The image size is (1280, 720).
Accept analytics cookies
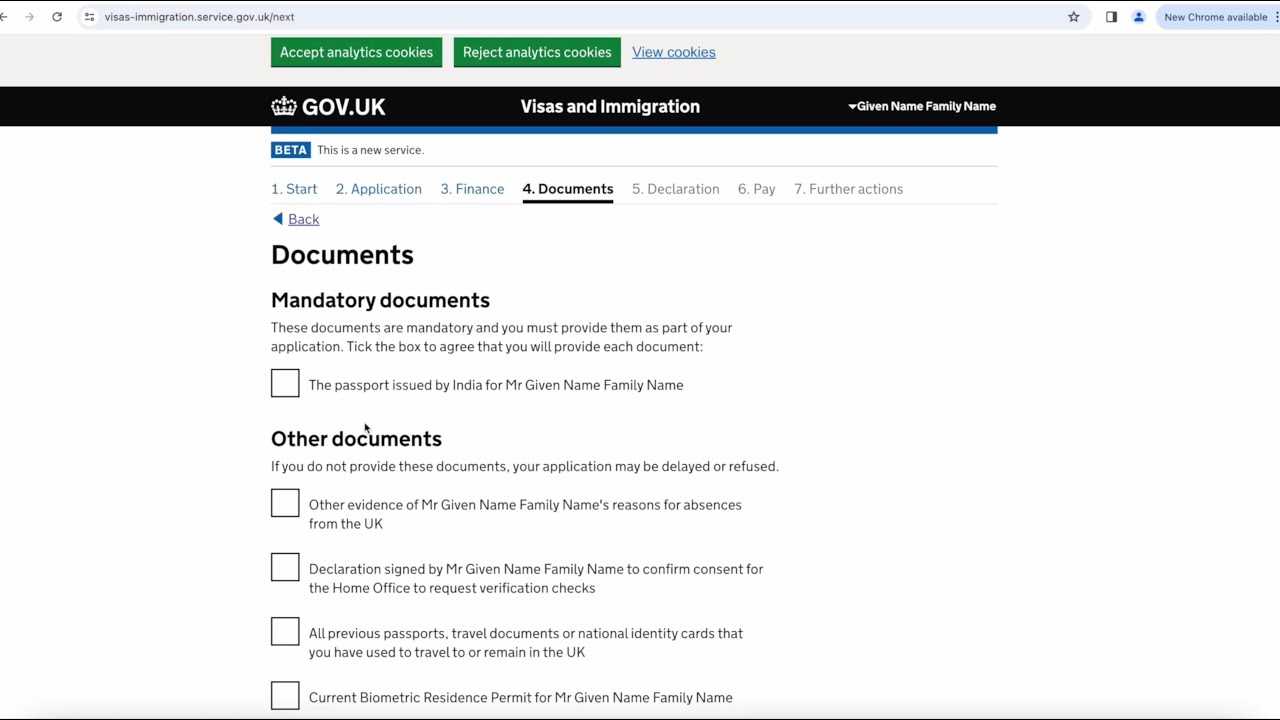coord(356,52)
